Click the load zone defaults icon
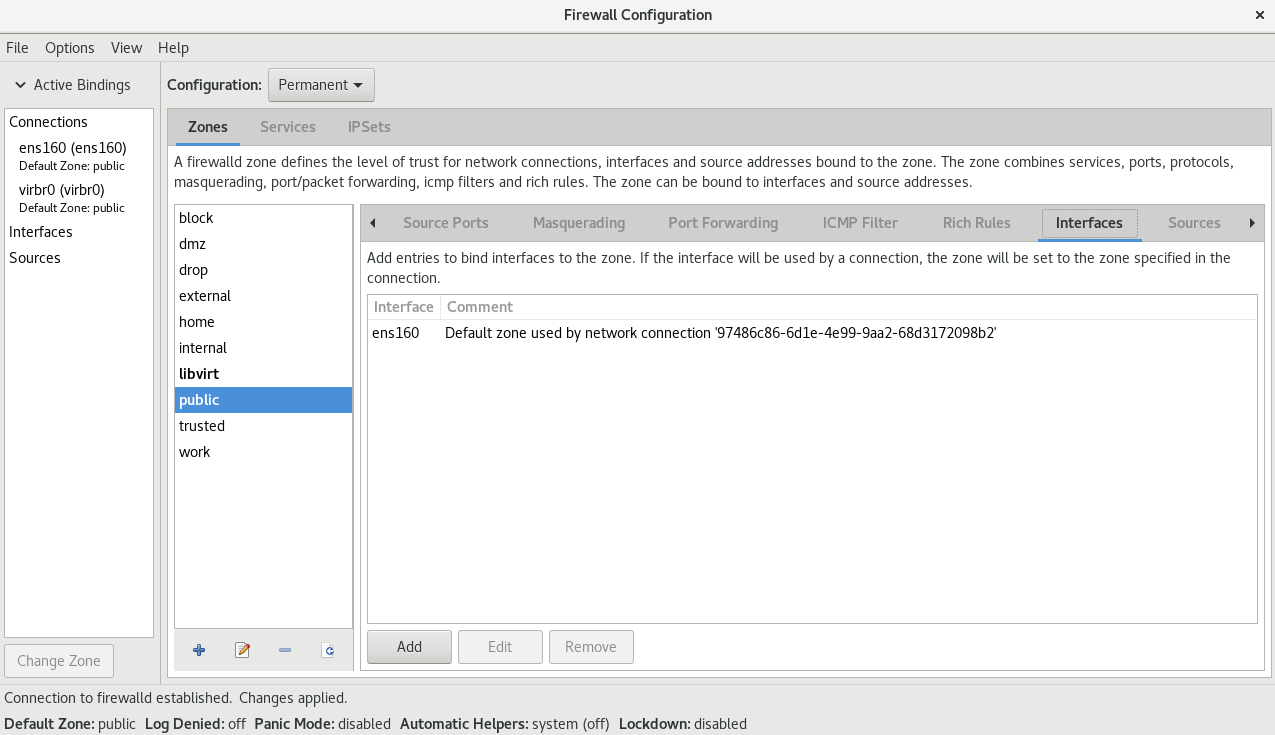The image size is (1275, 735). (x=328, y=650)
